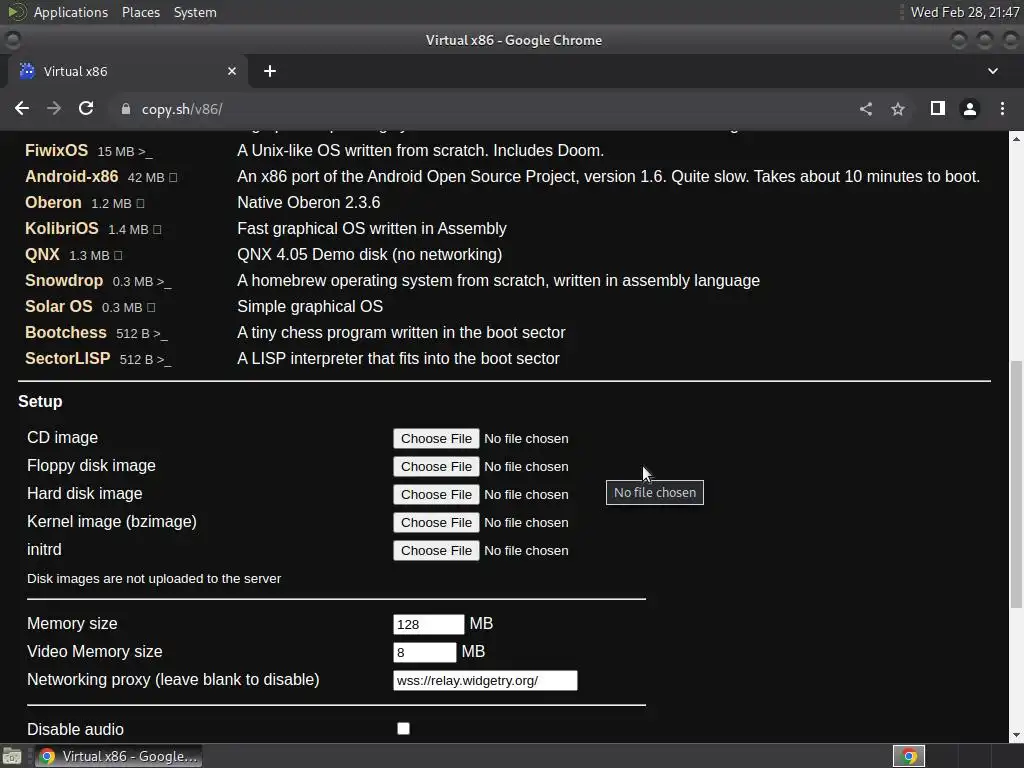Open the SectorLISP boot image
The height and width of the screenshot is (768, 1024).
pyautogui.click(x=67, y=358)
